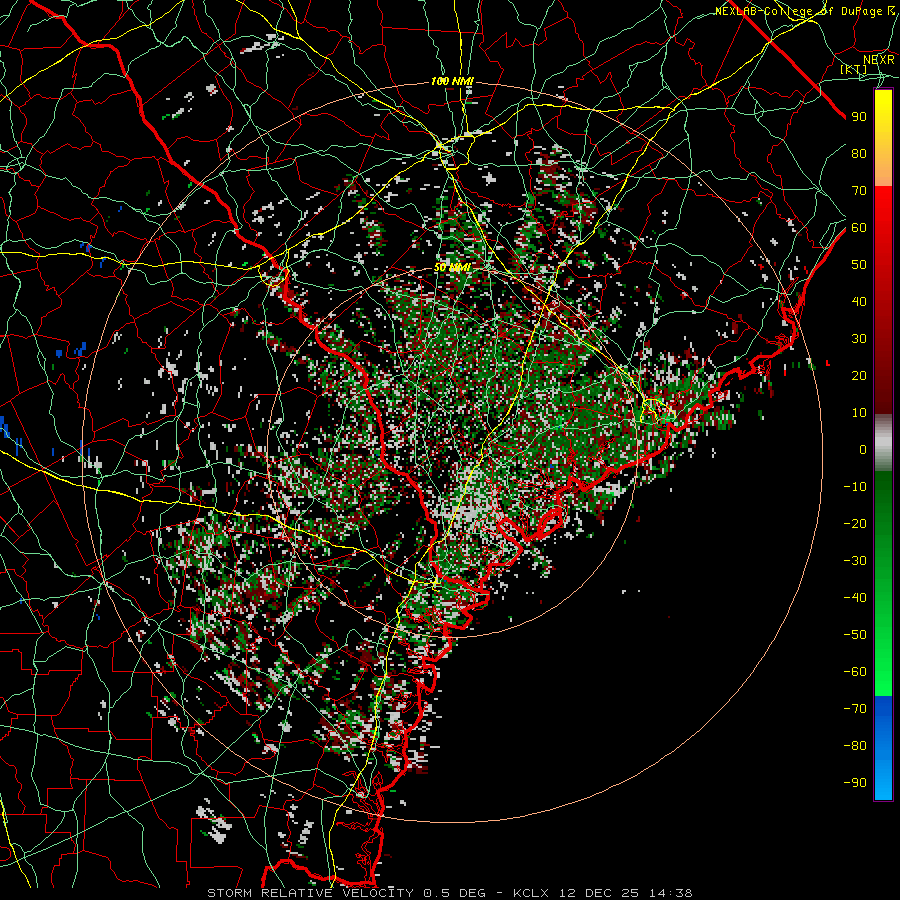The width and height of the screenshot is (900, 900).
Task: Click the gray zero-velocity segment of the color bar
Action: 883,442
